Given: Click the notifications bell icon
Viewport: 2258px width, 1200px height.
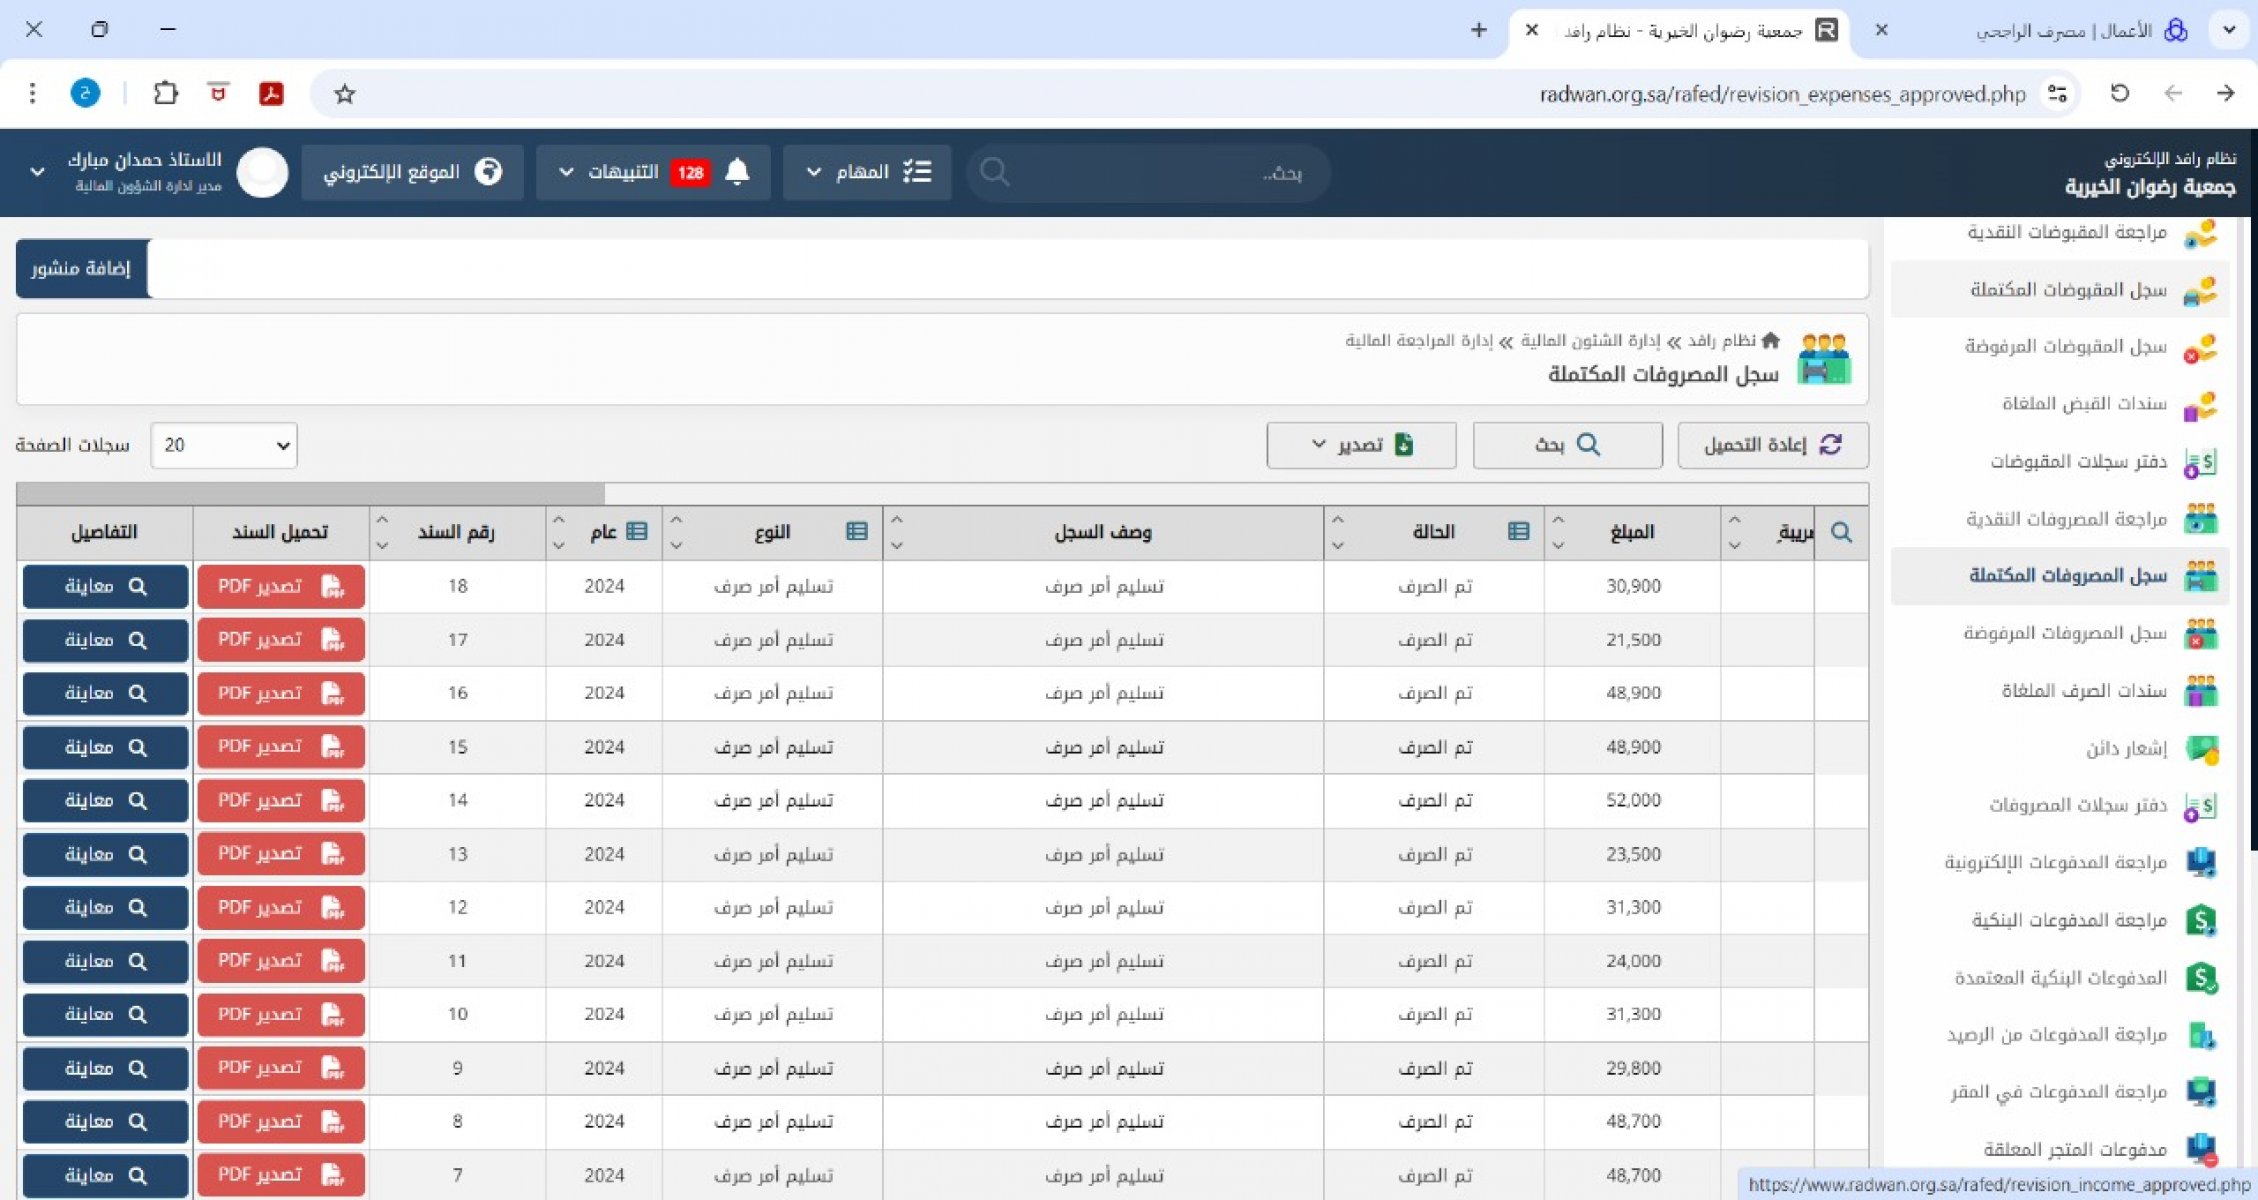Looking at the screenshot, I should [x=737, y=172].
